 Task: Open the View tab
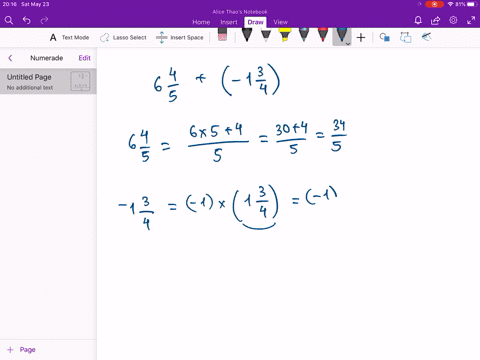[280, 22]
